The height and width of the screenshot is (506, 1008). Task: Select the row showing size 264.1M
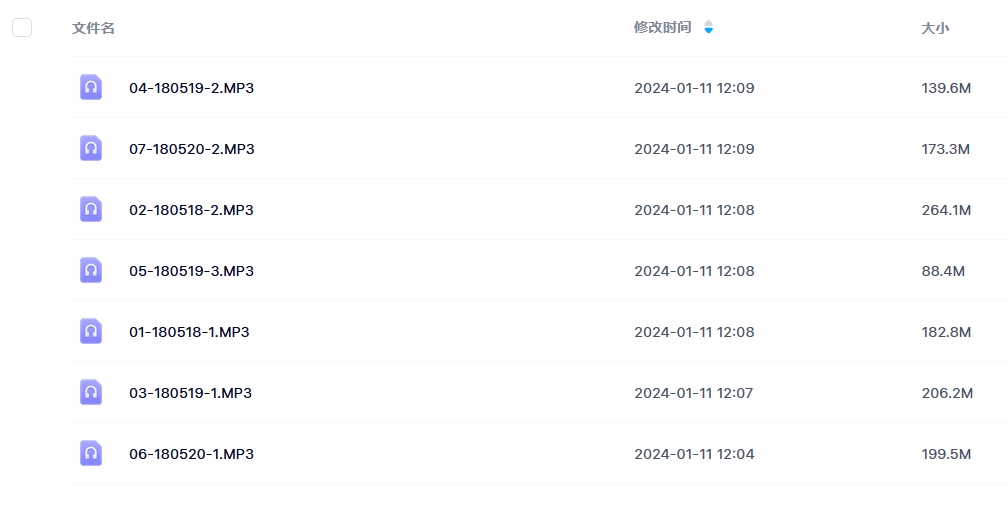540,210
